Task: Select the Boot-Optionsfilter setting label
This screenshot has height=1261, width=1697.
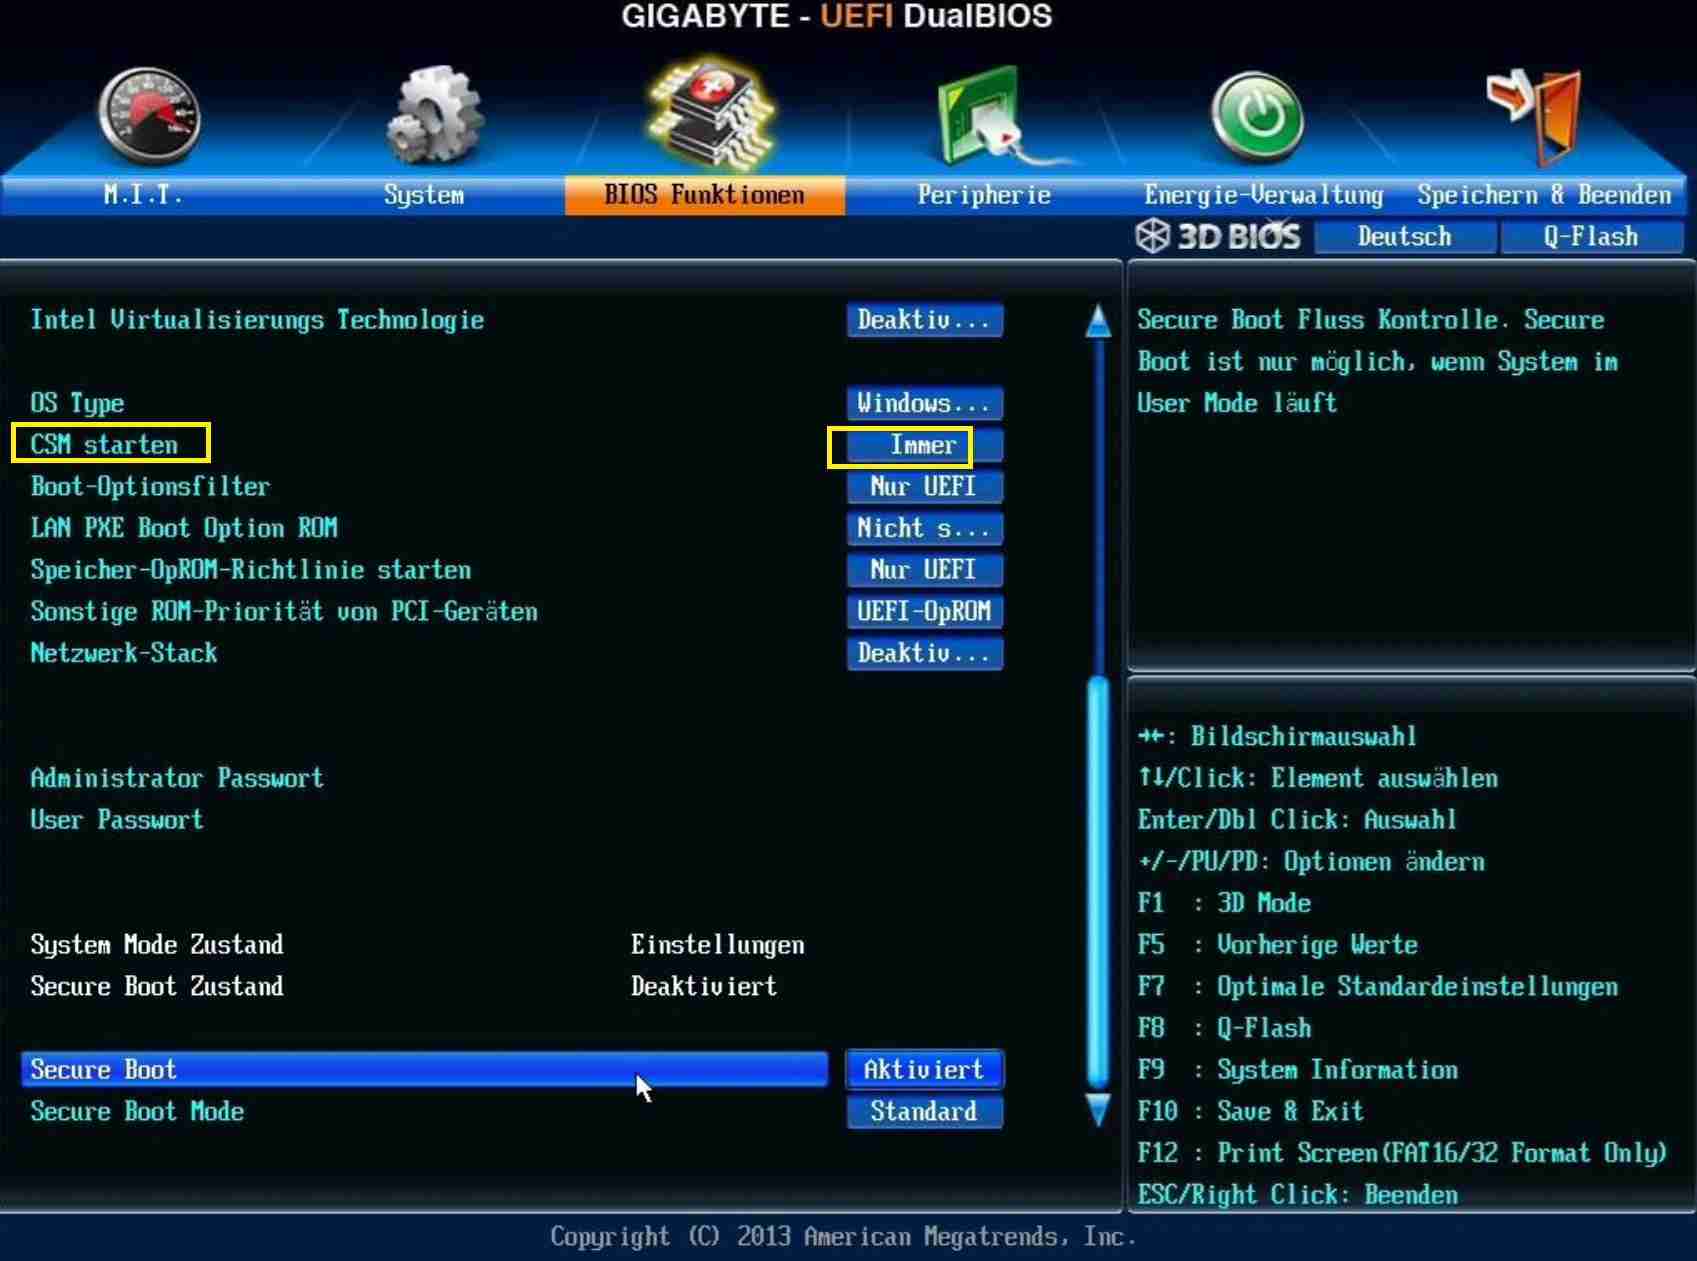Action: point(150,487)
